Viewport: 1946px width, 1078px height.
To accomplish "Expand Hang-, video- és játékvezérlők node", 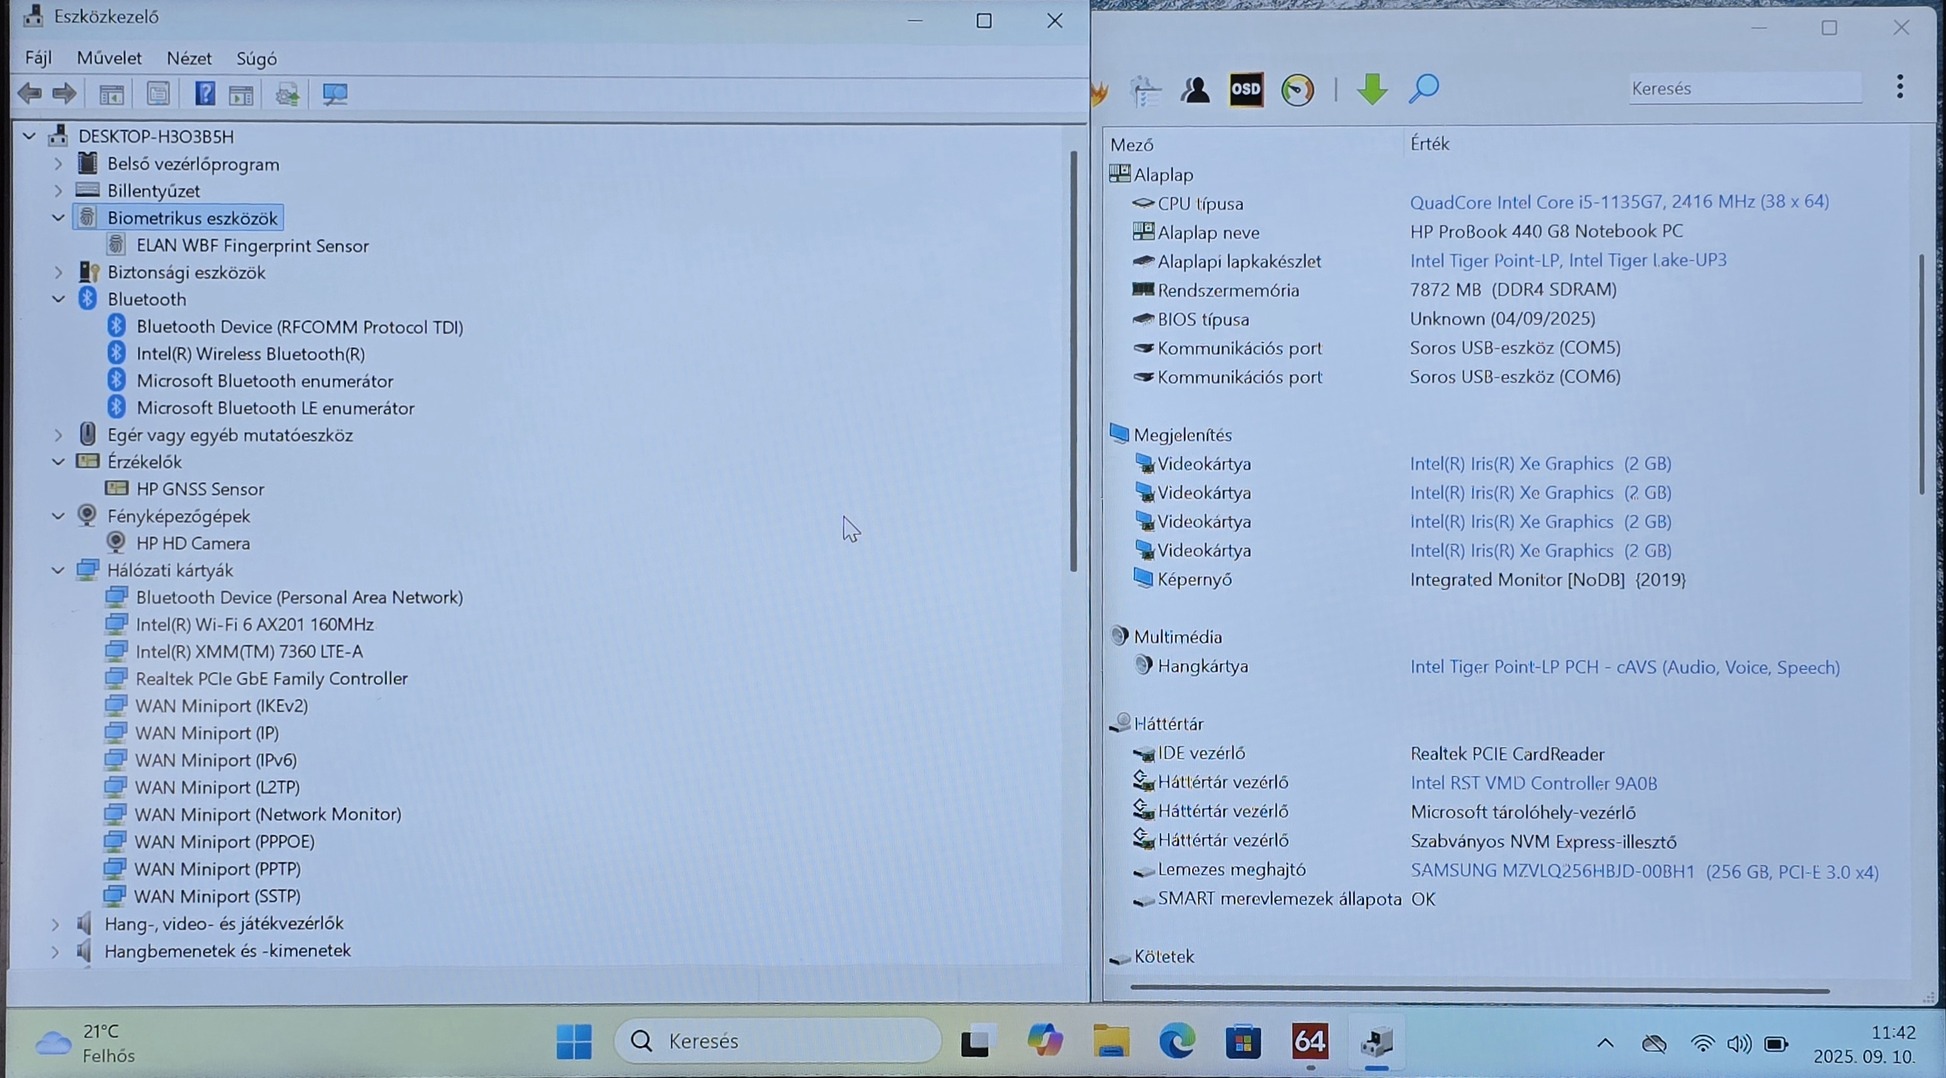I will 56,923.
